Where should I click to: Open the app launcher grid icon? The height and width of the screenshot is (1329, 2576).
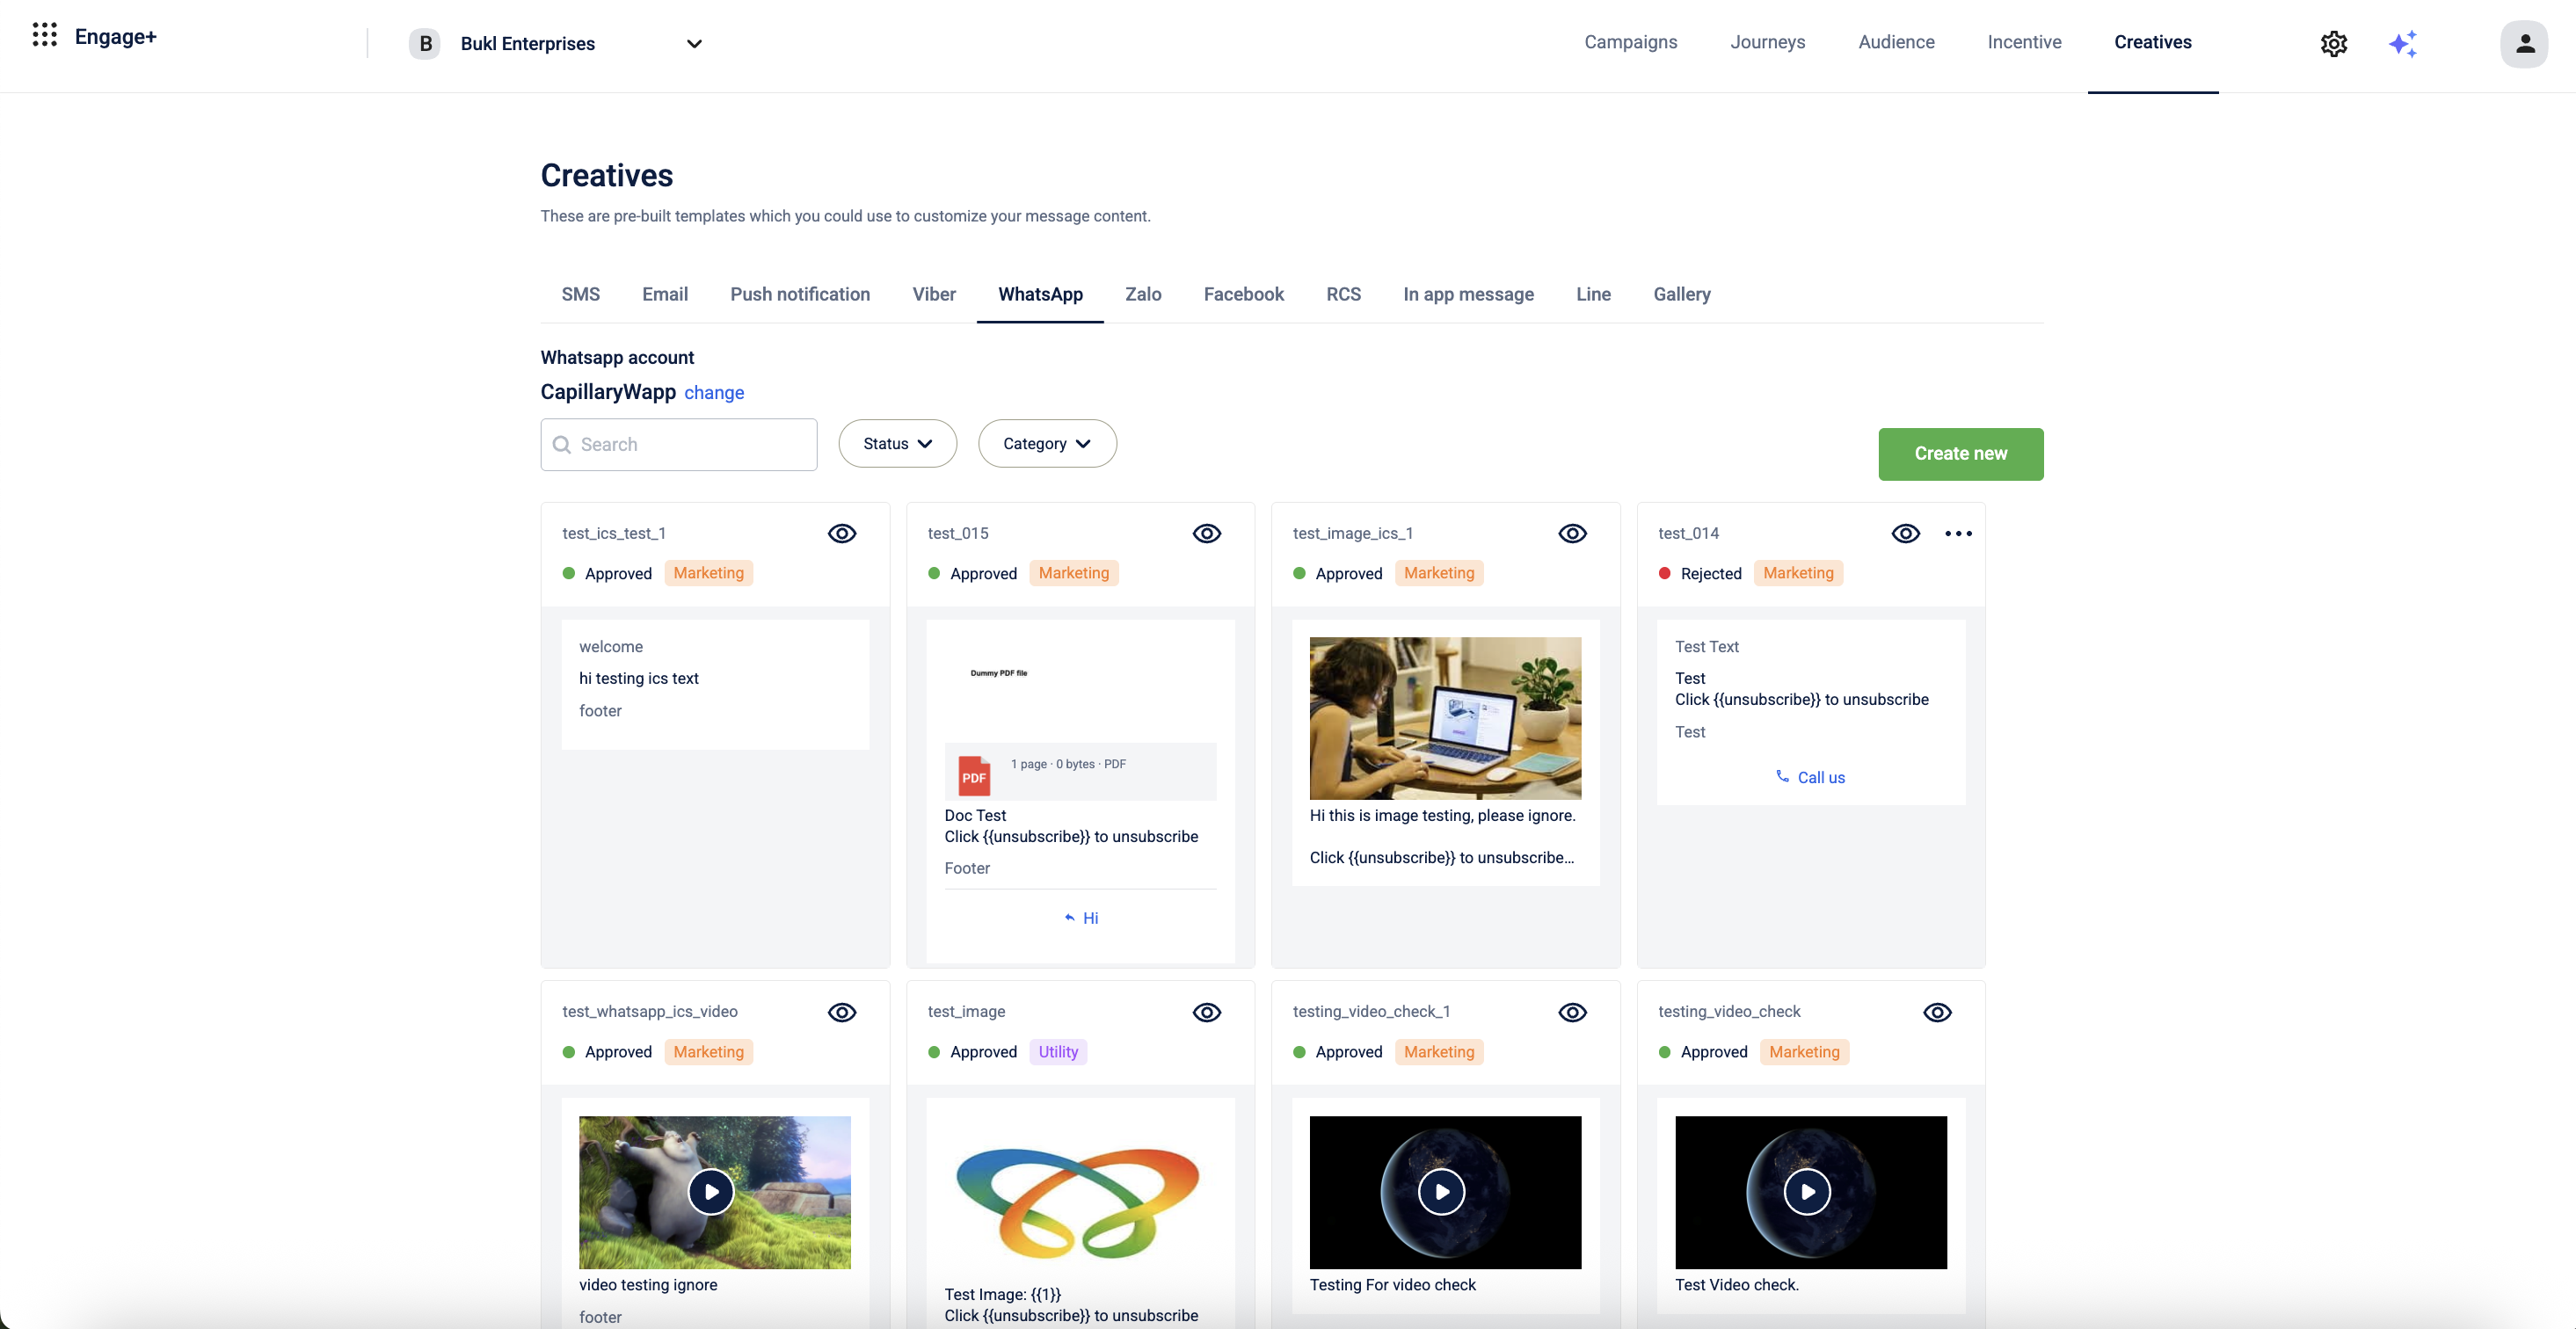44,36
